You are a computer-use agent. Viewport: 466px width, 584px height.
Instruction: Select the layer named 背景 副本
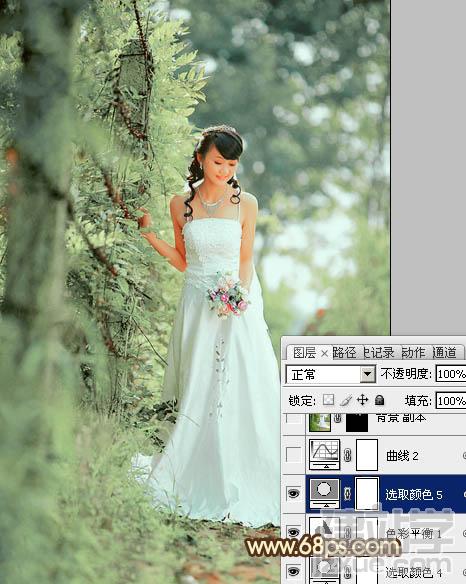tap(401, 418)
